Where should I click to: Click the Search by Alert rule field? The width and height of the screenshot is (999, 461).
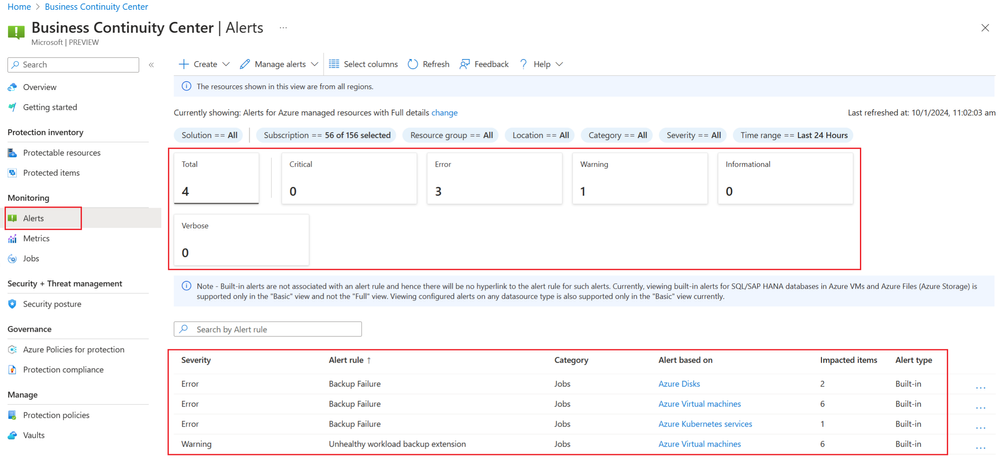[268, 329]
